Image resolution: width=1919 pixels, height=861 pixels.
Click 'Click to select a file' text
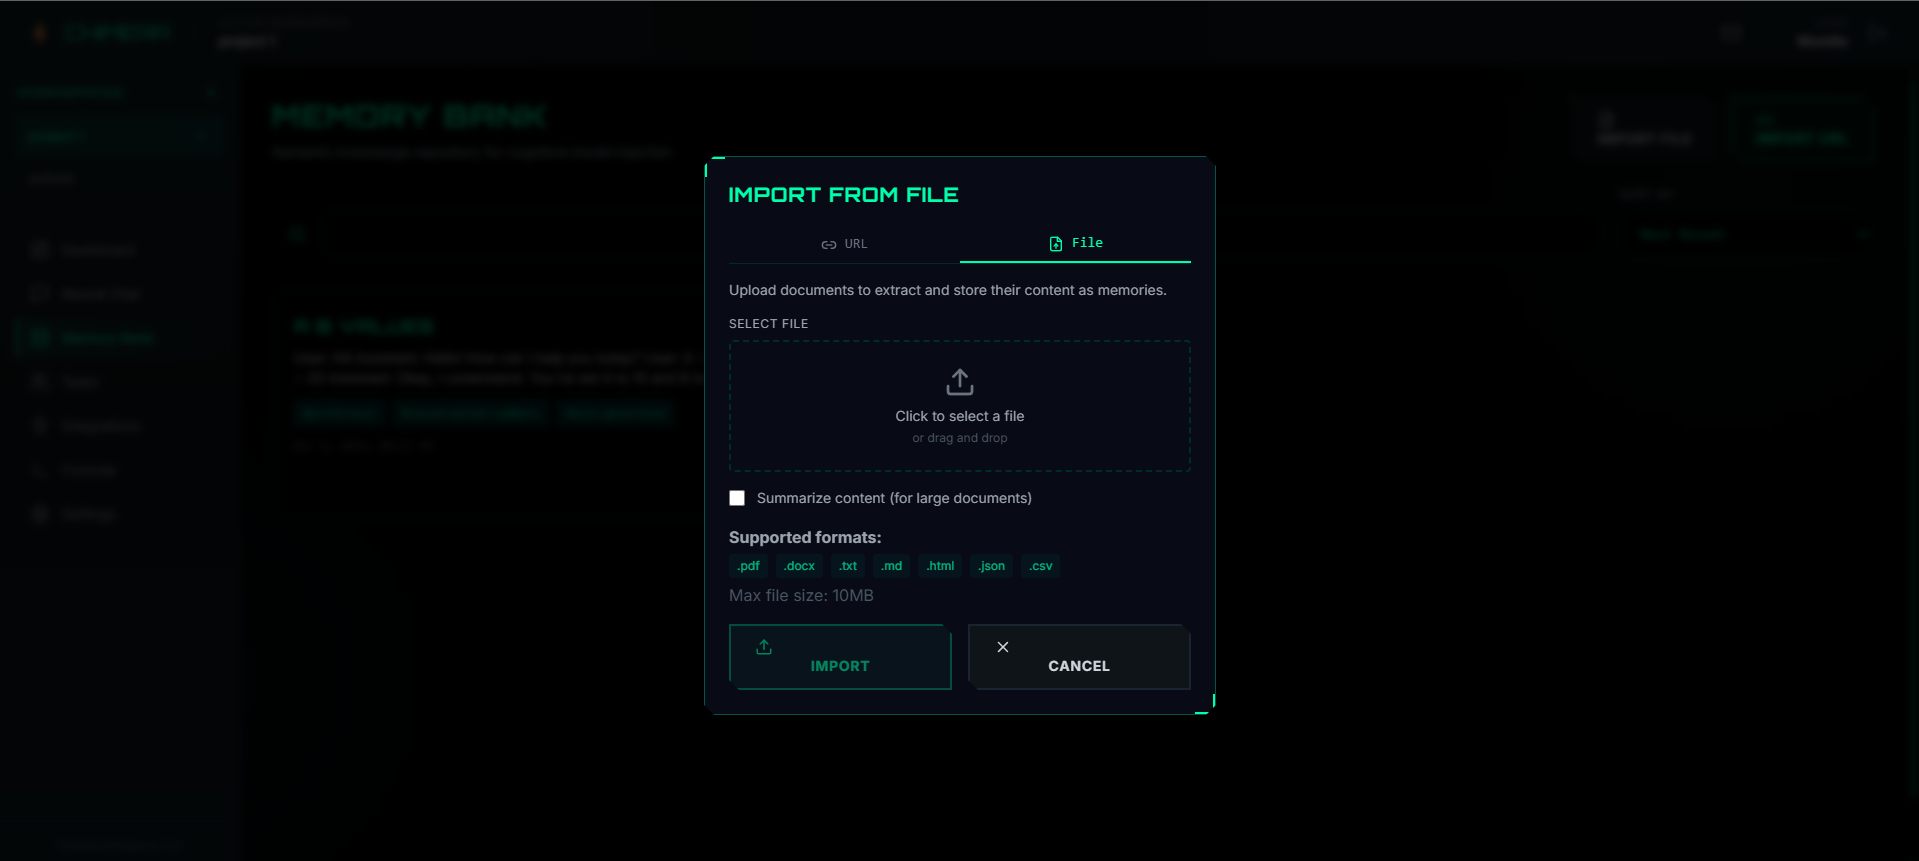(x=960, y=416)
